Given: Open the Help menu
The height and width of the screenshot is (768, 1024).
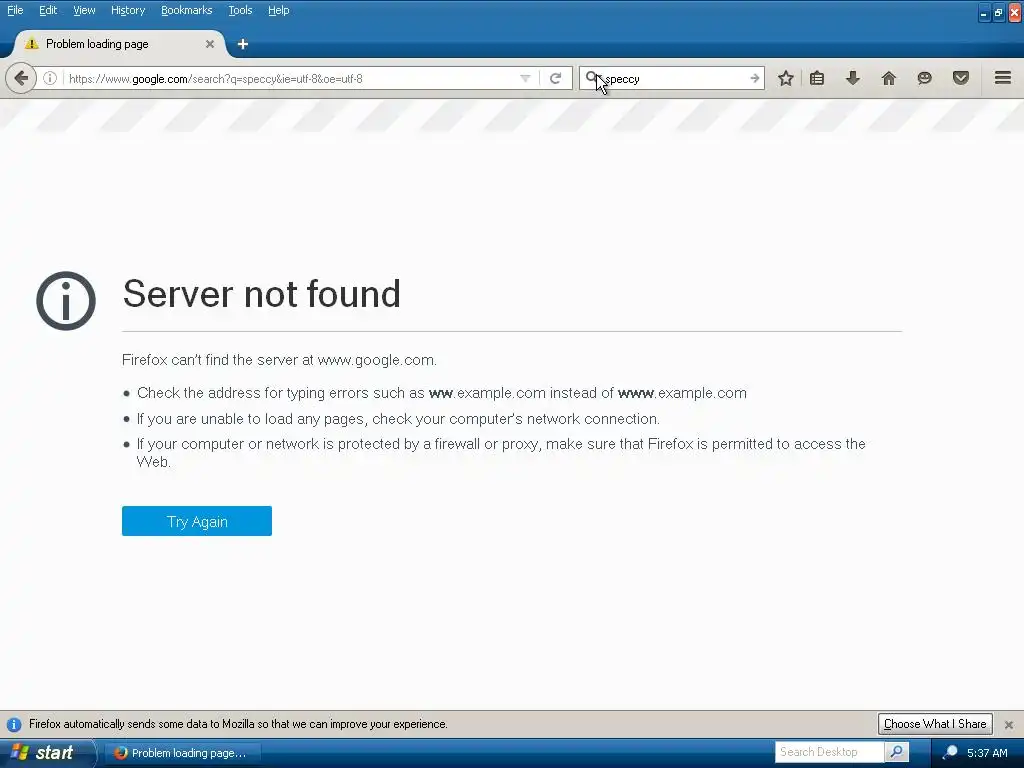Looking at the screenshot, I should coord(279,10).
